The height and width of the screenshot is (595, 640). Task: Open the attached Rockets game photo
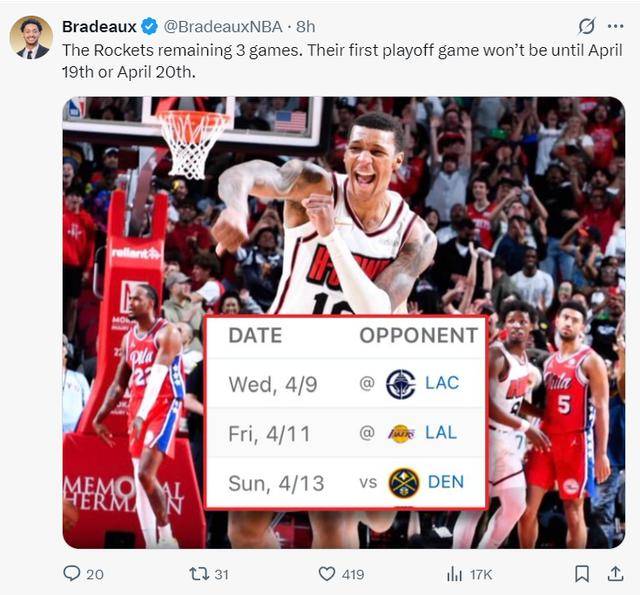pyautogui.click(x=344, y=322)
